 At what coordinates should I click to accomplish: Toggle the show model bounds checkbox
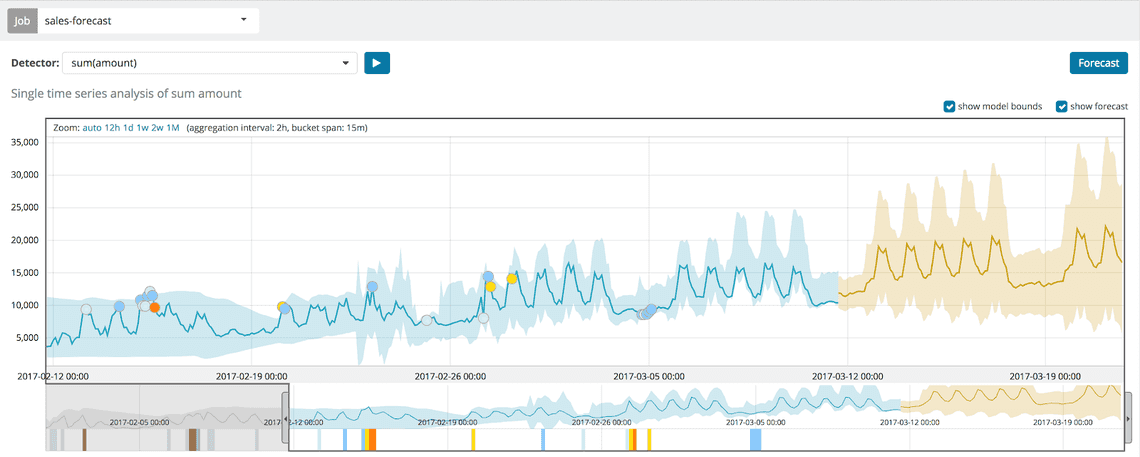pyautogui.click(x=949, y=107)
